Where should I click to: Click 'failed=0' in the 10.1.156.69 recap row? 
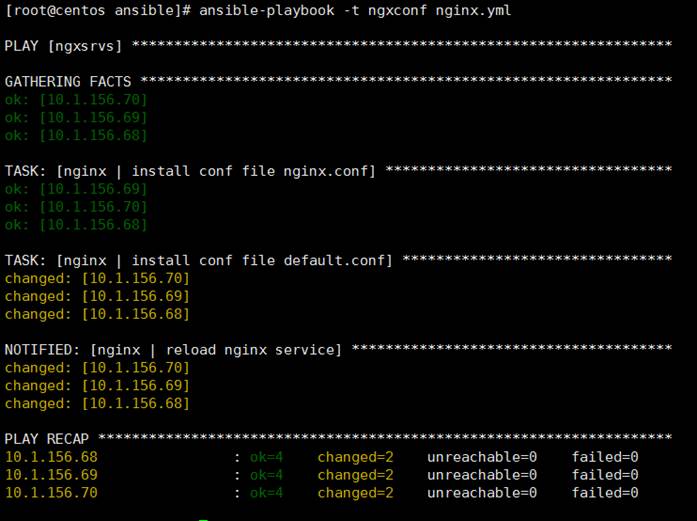[x=605, y=475]
